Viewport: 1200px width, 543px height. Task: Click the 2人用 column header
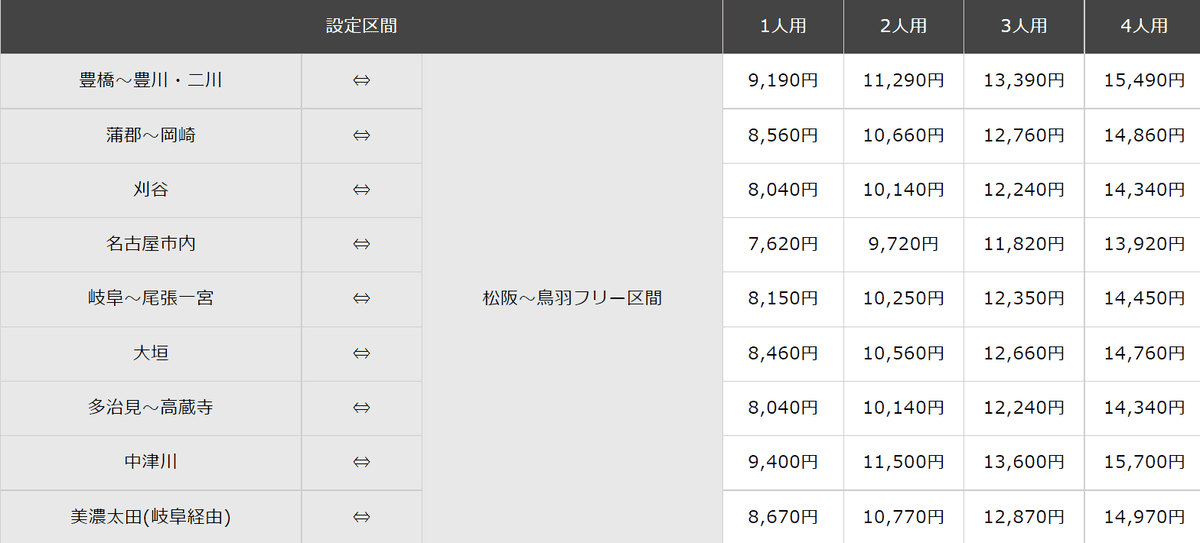click(x=903, y=27)
